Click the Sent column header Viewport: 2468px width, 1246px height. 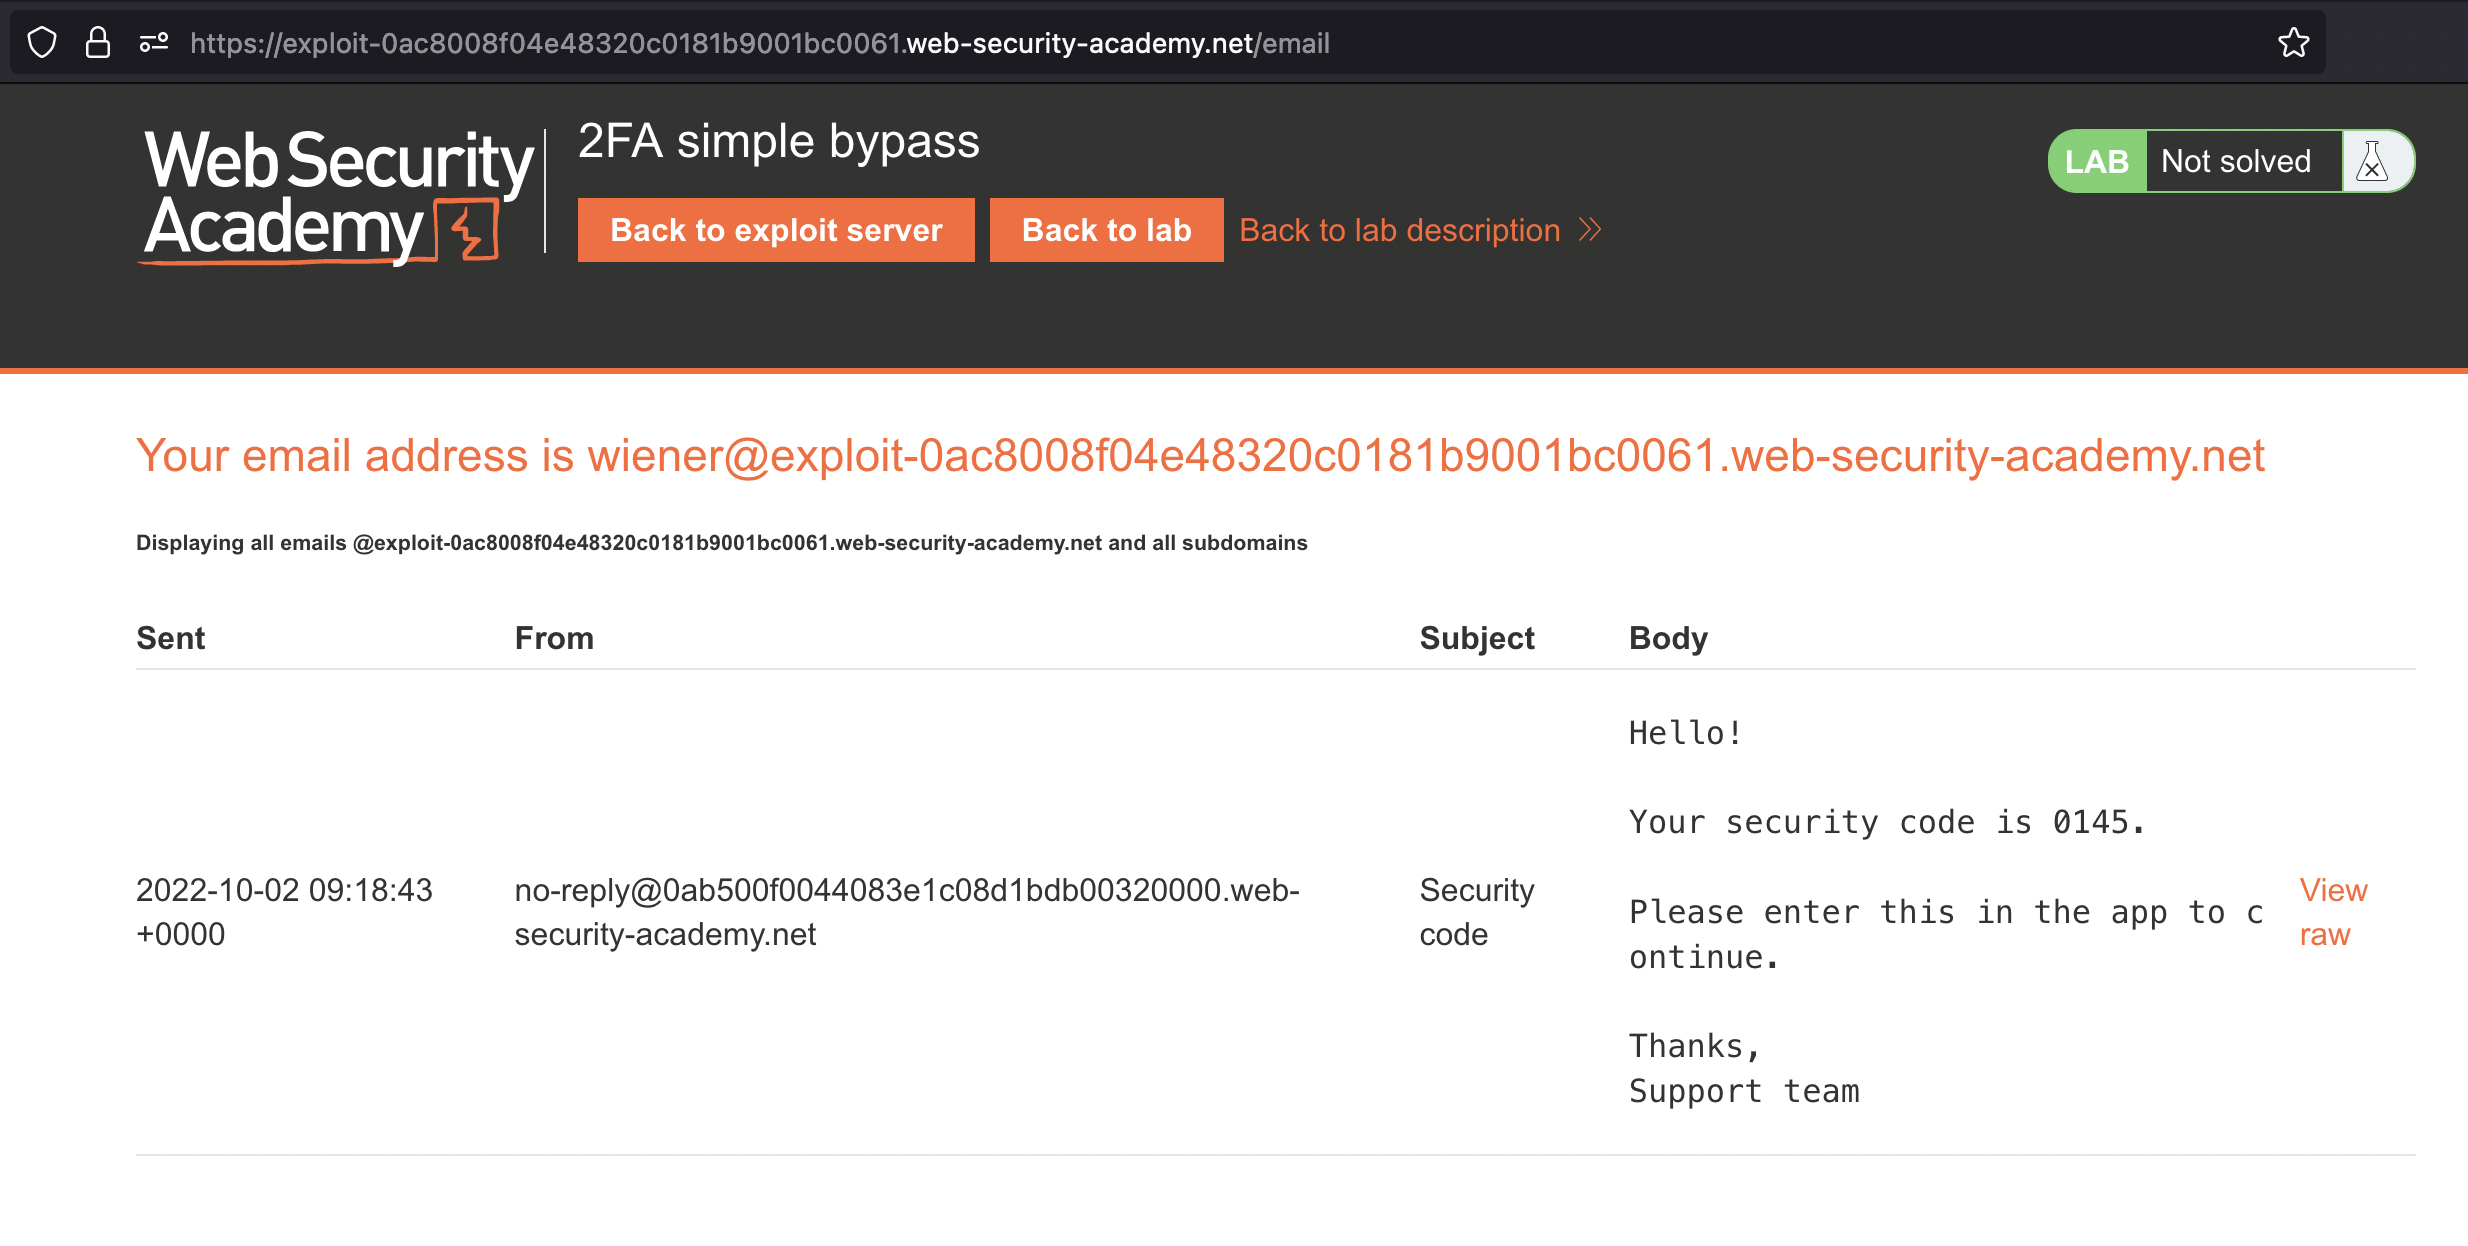click(170, 638)
